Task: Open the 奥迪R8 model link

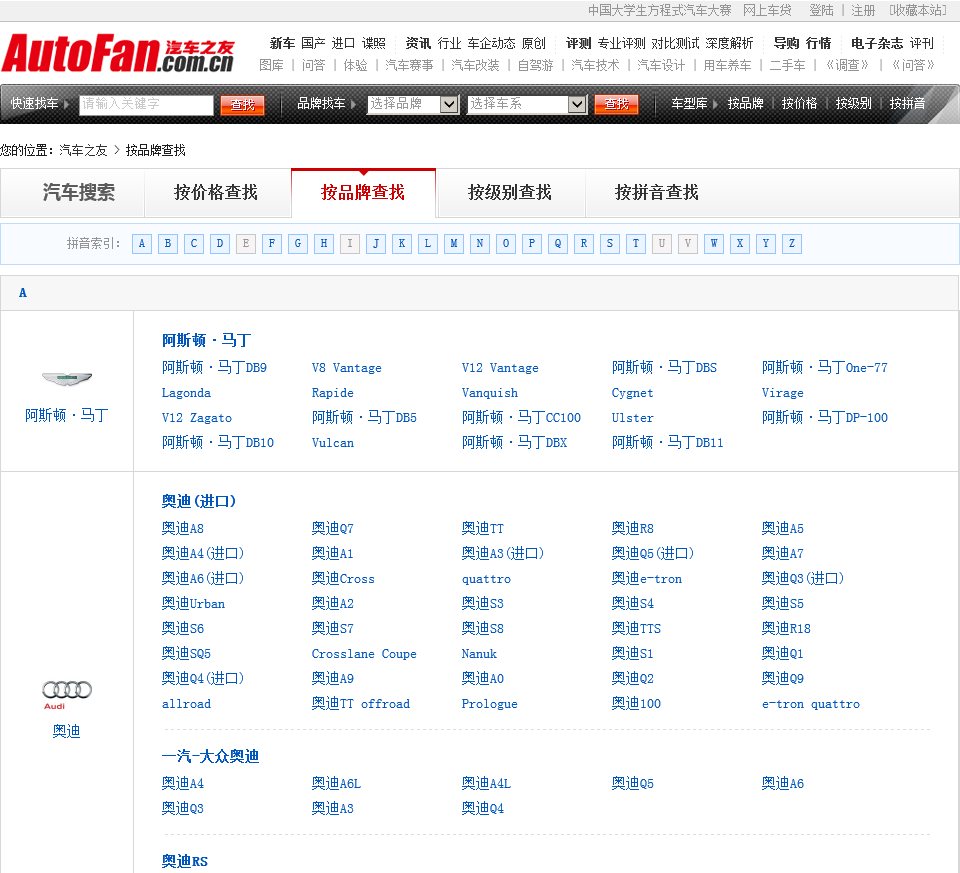Action: click(x=632, y=528)
